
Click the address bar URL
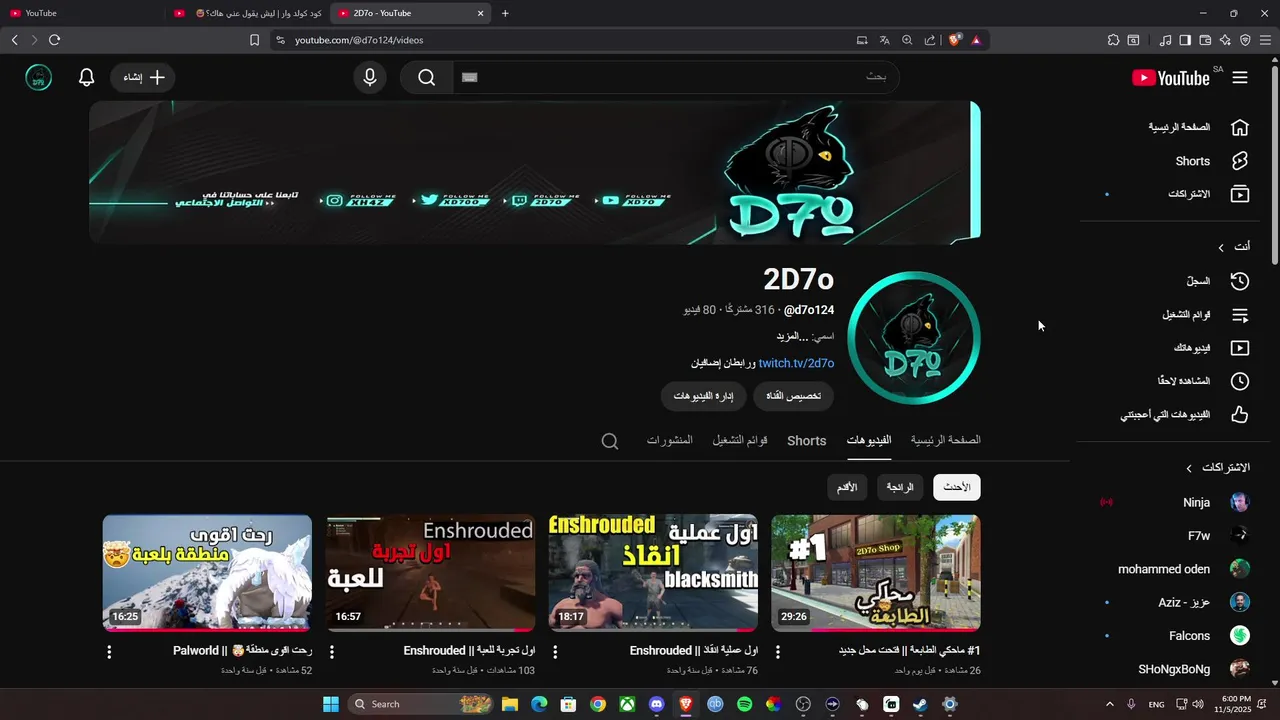pos(359,40)
